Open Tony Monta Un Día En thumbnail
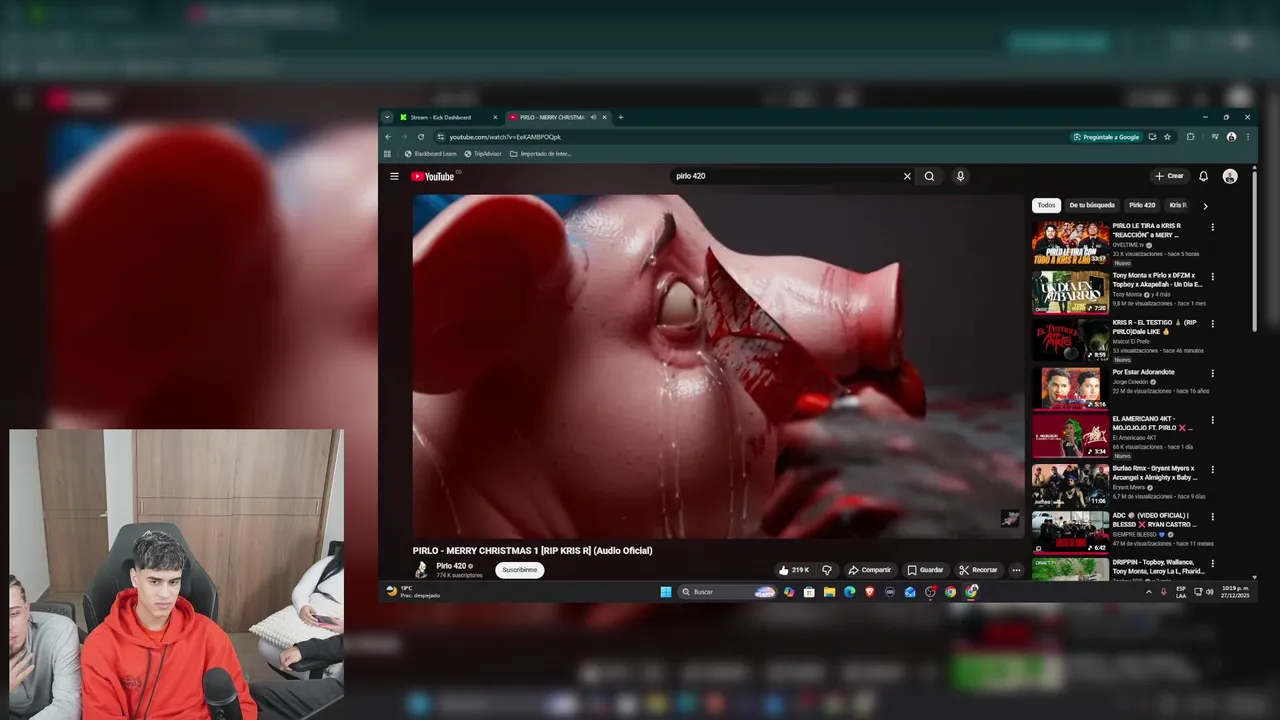The width and height of the screenshot is (1280, 720). tap(1070, 292)
